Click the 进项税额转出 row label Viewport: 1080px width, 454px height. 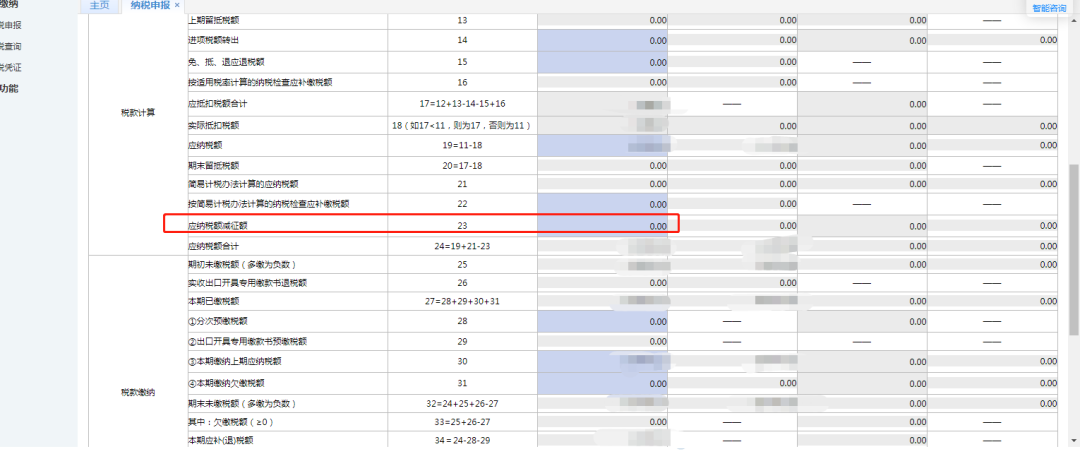pyautogui.click(x=214, y=41)
